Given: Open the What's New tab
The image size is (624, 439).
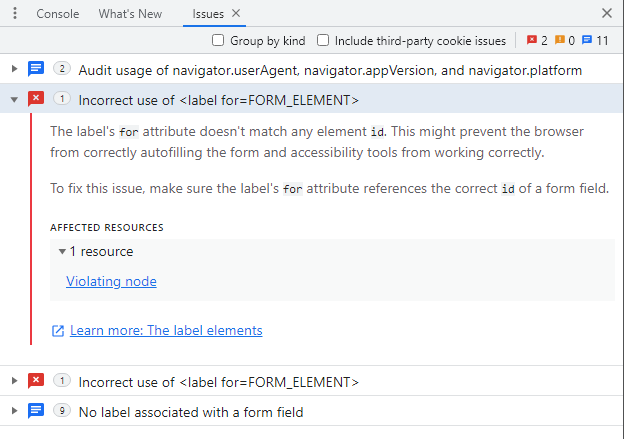Looking at the screenshot, I should pyautogui.click(x=130, y=14).
